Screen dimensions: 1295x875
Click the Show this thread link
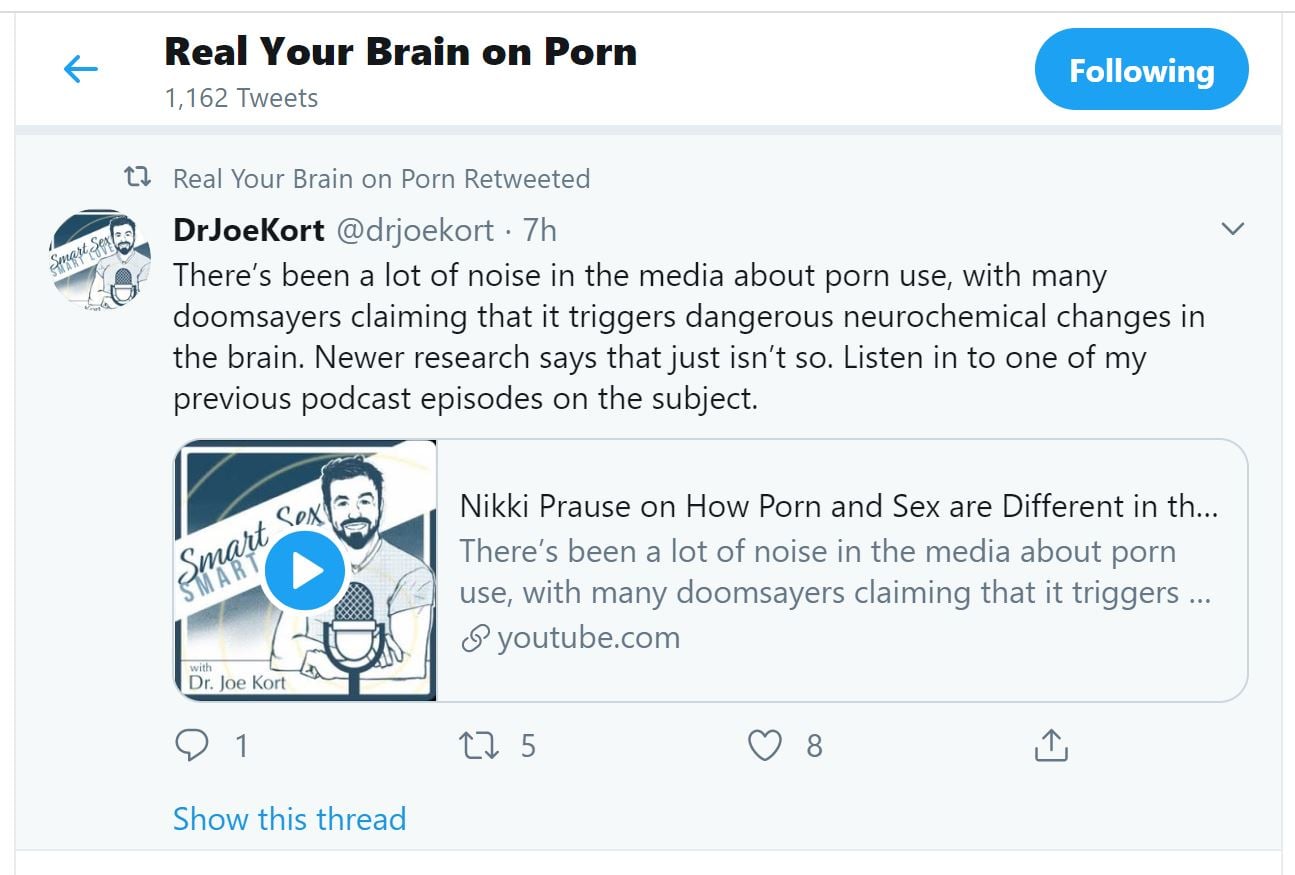[x=289, y=818]
